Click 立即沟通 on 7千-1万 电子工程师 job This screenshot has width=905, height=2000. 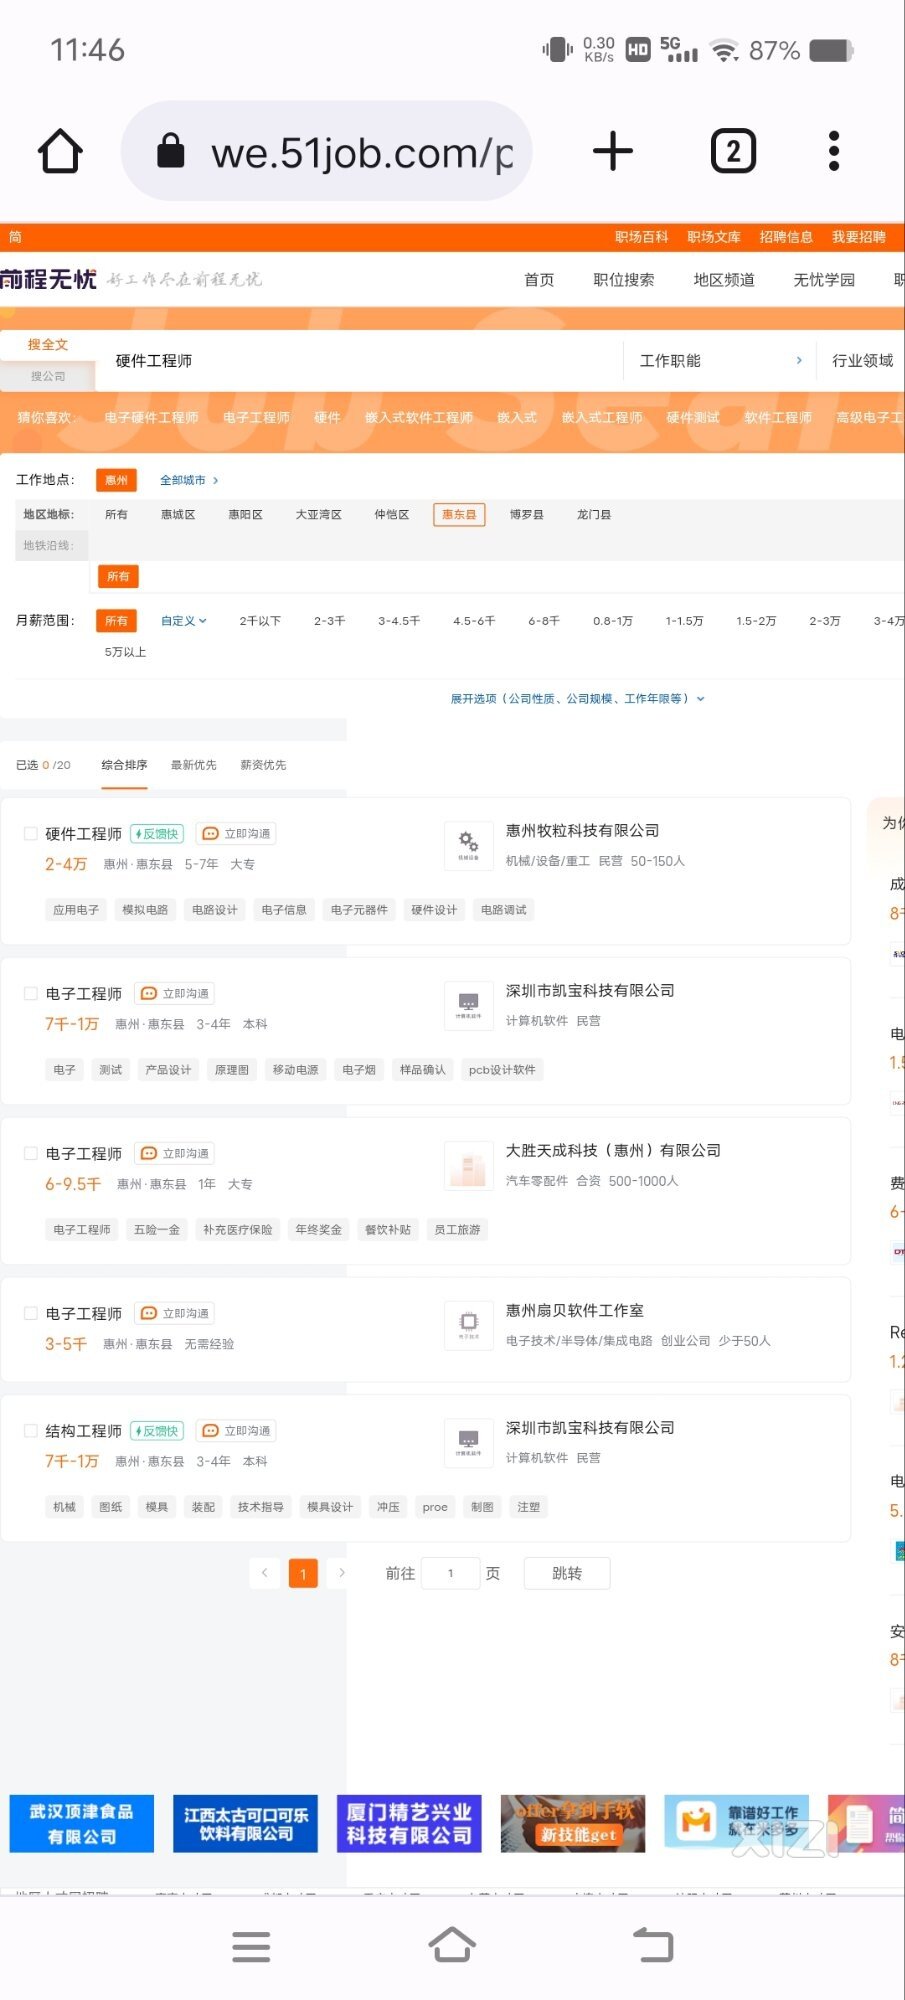(x=176, y=993)
